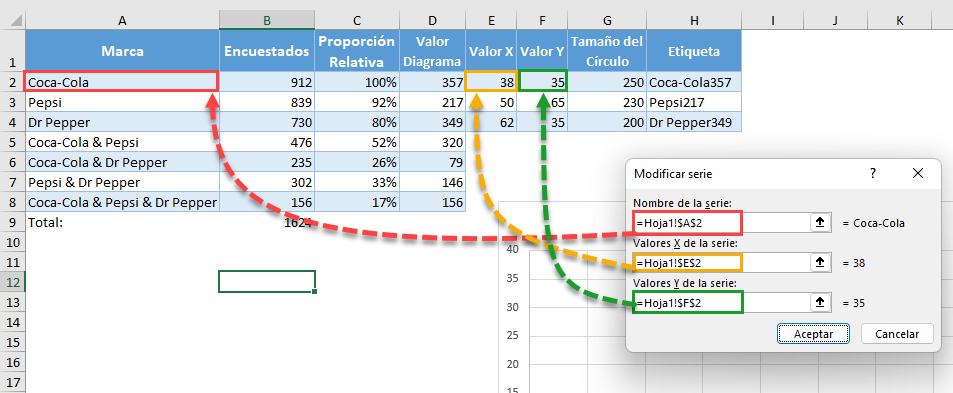Image resolution: width=953 pixels, height=393 pixels.
Task: Select cell with value 839
Action: point(267,102)
